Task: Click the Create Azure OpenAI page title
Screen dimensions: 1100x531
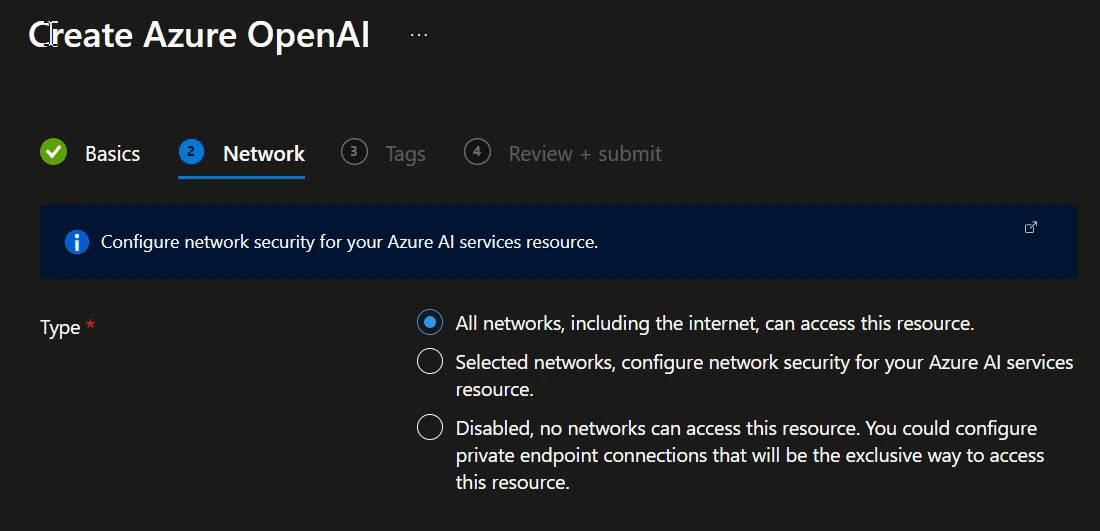Action: coord(200,36)
